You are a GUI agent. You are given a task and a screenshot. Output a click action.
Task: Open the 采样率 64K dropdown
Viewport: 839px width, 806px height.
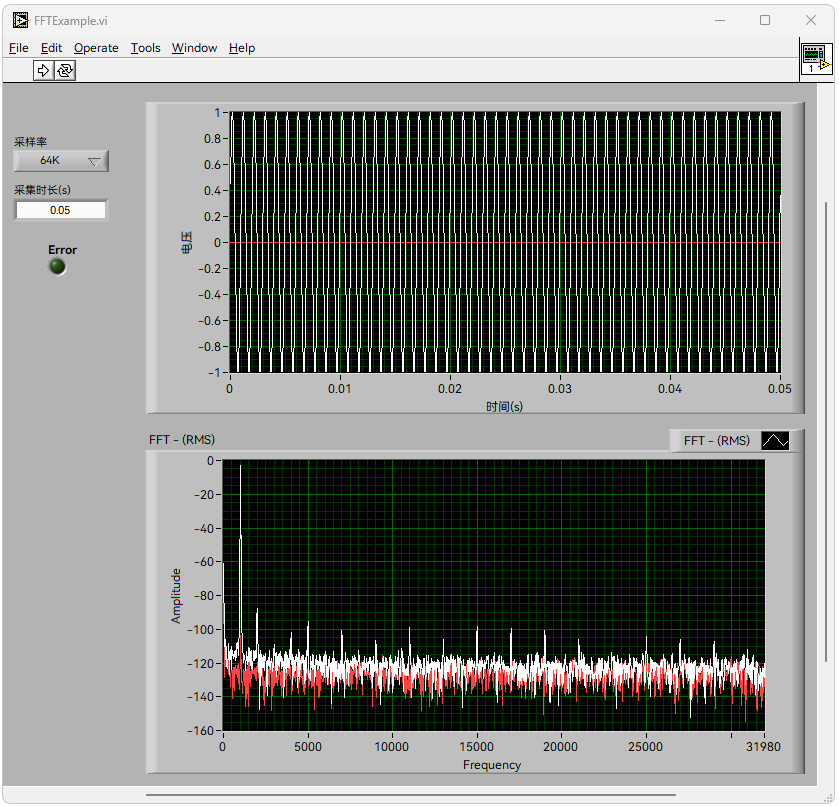tap(61, 161)
